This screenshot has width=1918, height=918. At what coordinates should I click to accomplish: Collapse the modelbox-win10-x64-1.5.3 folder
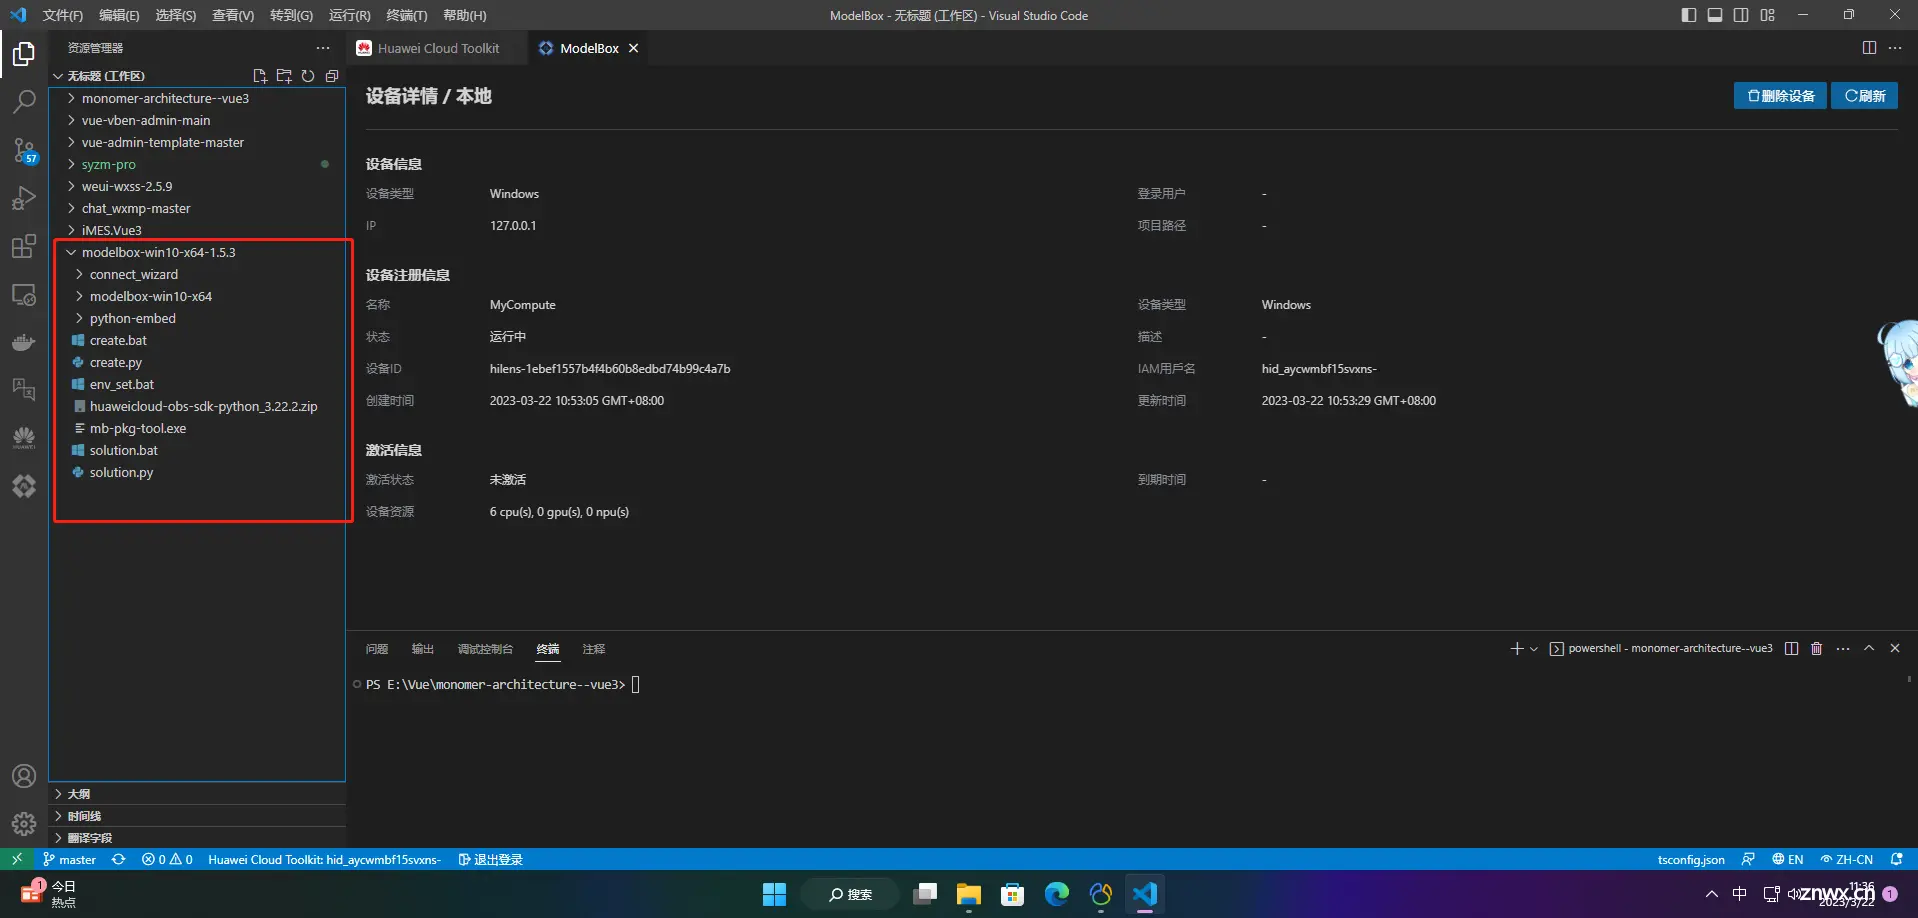coord(197,252)
